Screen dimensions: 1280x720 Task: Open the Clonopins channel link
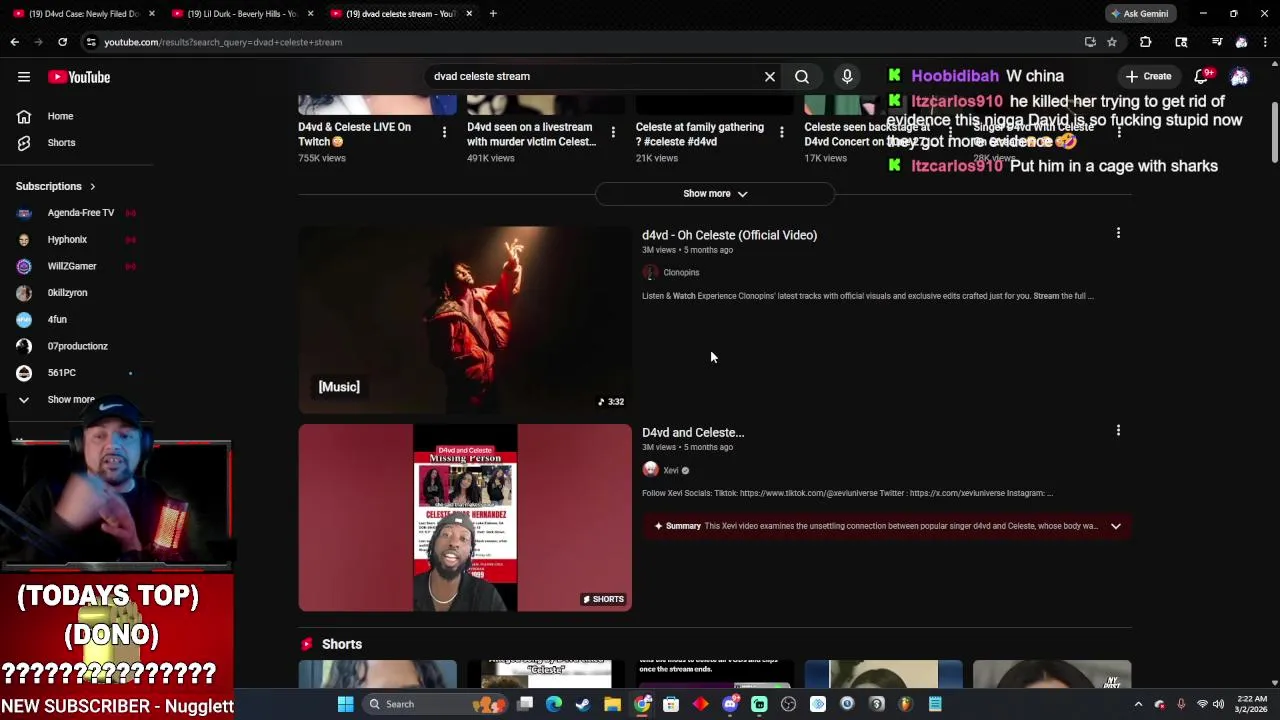coord(681,273)
